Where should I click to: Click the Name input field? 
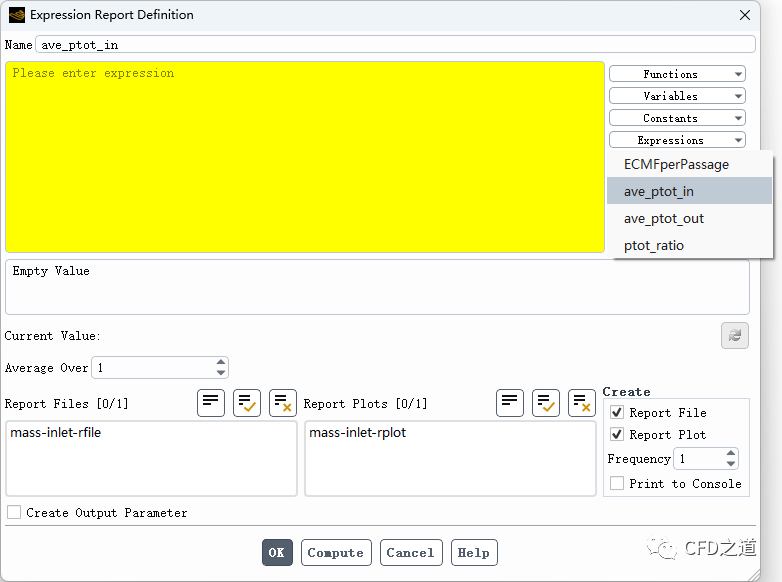pos(395,44)
